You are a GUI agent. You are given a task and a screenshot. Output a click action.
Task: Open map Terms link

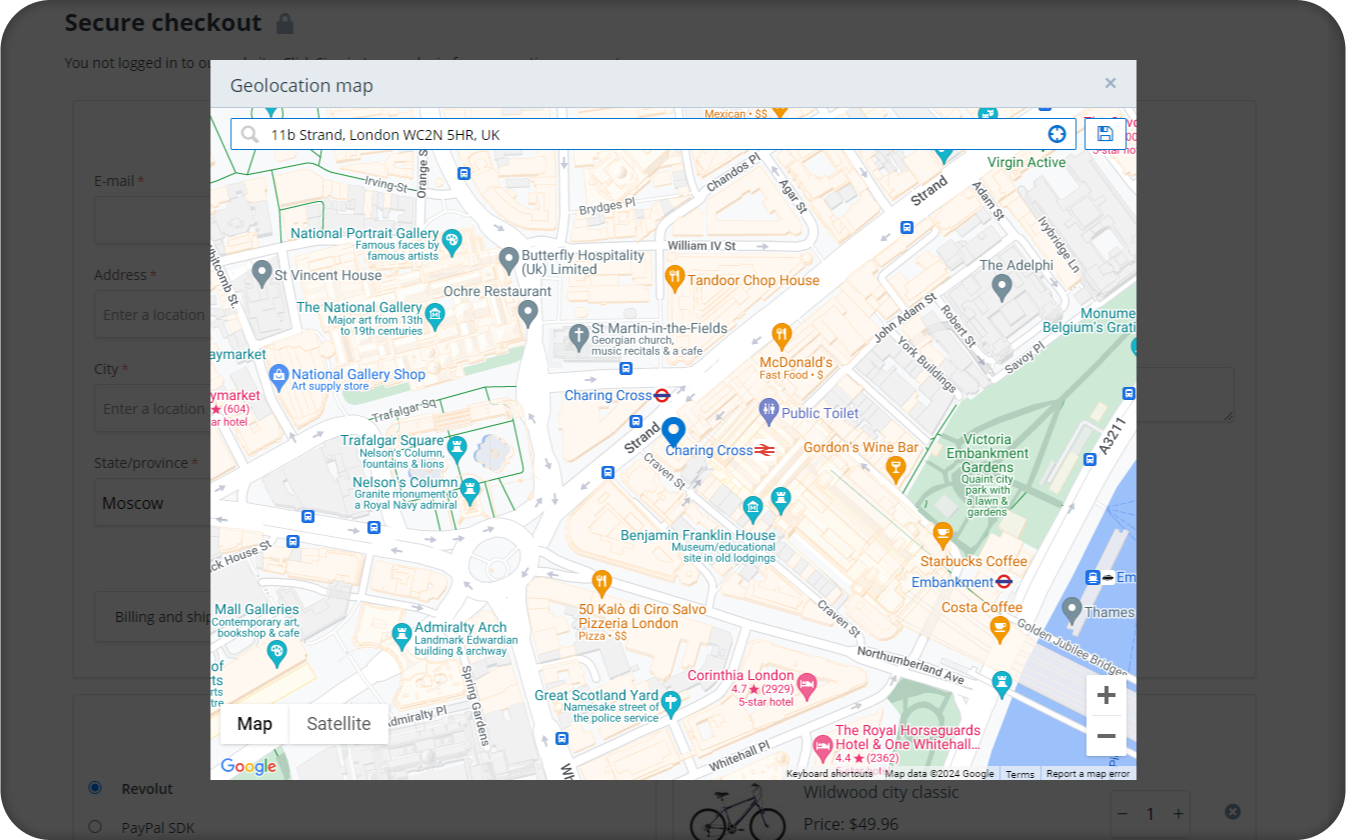(x=1020, y=774)
